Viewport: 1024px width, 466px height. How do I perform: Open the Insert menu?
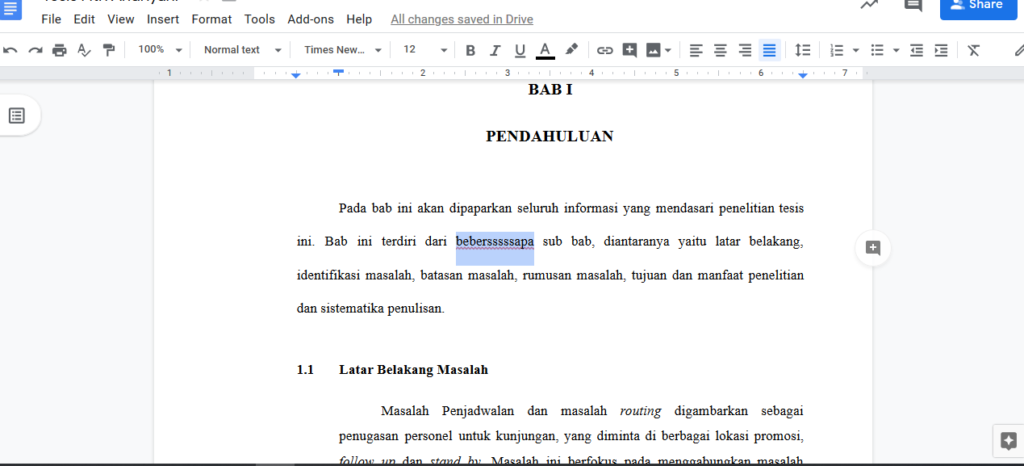[163, 19]
